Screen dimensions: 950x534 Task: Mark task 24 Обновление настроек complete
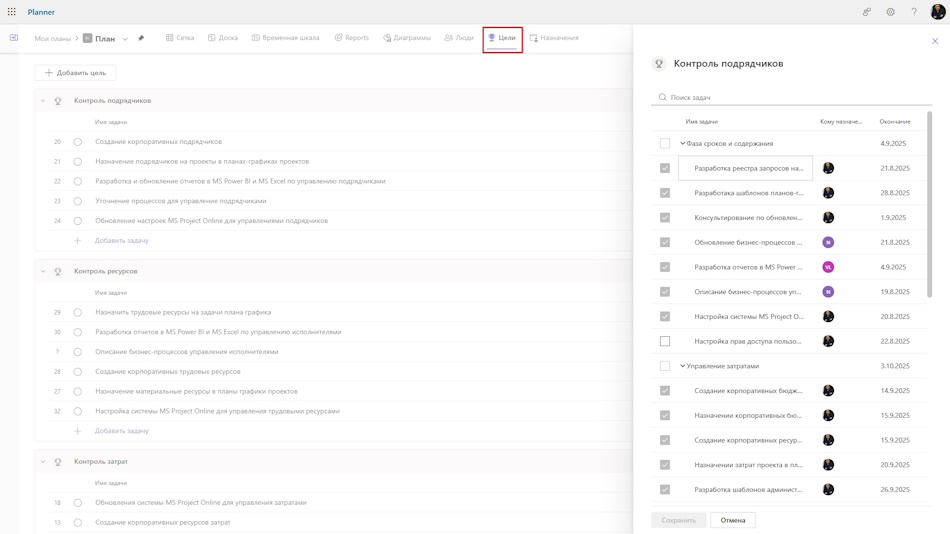click(78, 221)
